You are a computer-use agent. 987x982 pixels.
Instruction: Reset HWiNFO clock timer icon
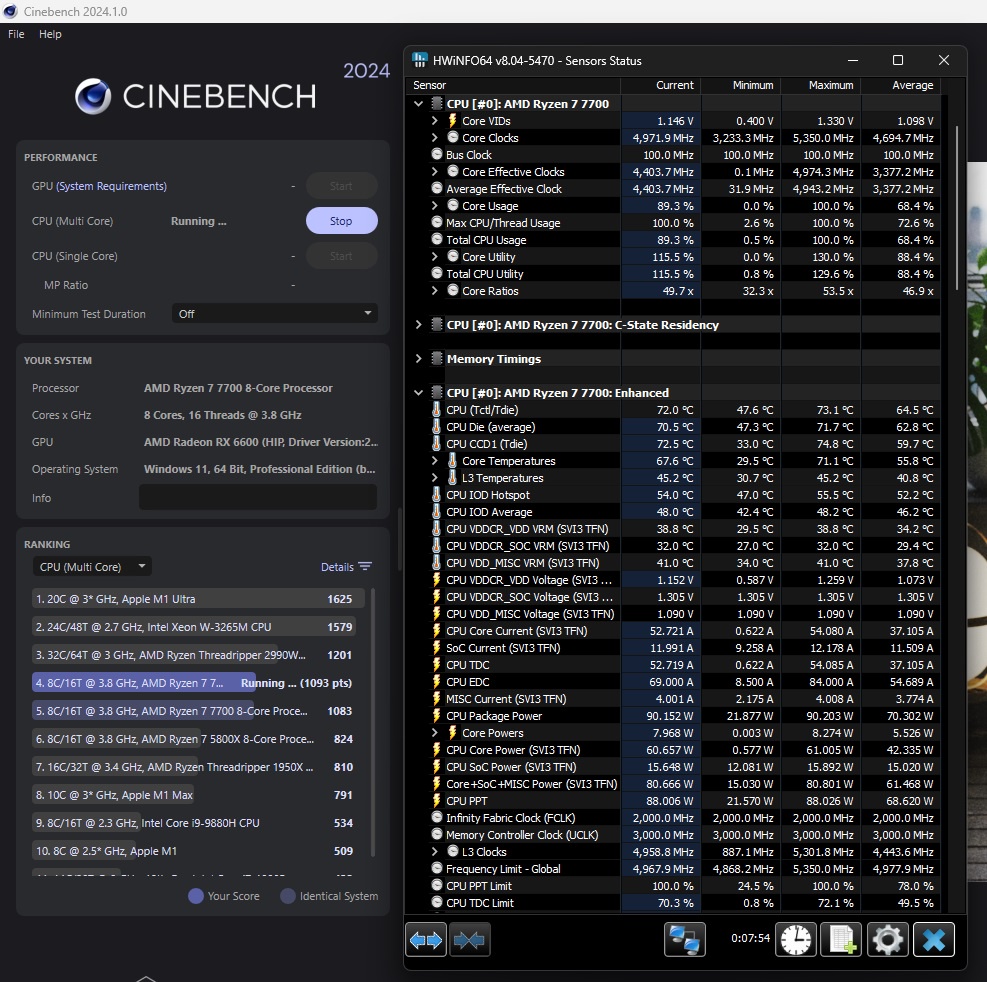796,940
